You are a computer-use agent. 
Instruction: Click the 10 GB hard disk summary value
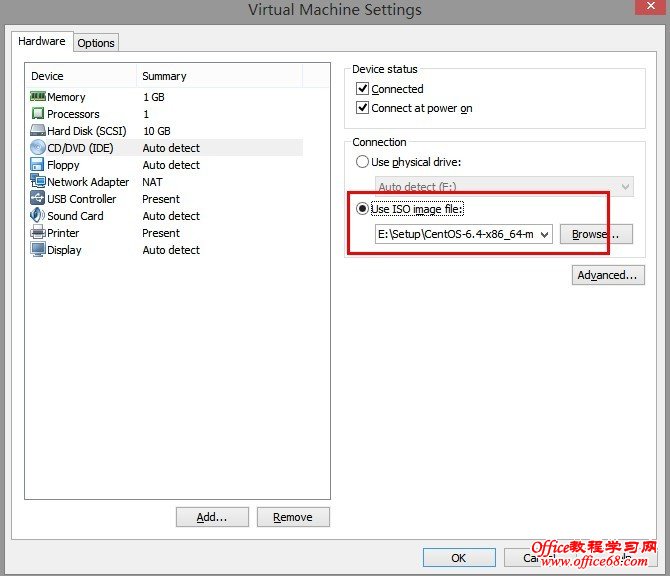(157, 131)
